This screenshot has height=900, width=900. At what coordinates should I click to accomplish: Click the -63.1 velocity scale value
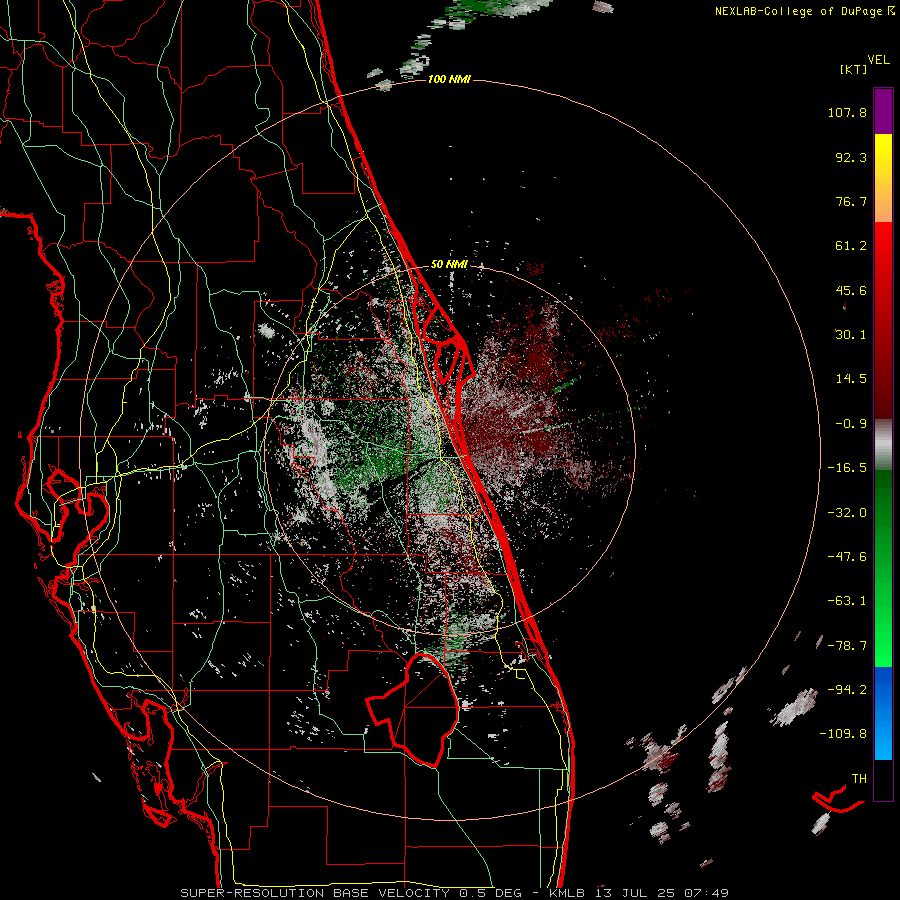tap(847, 601)
